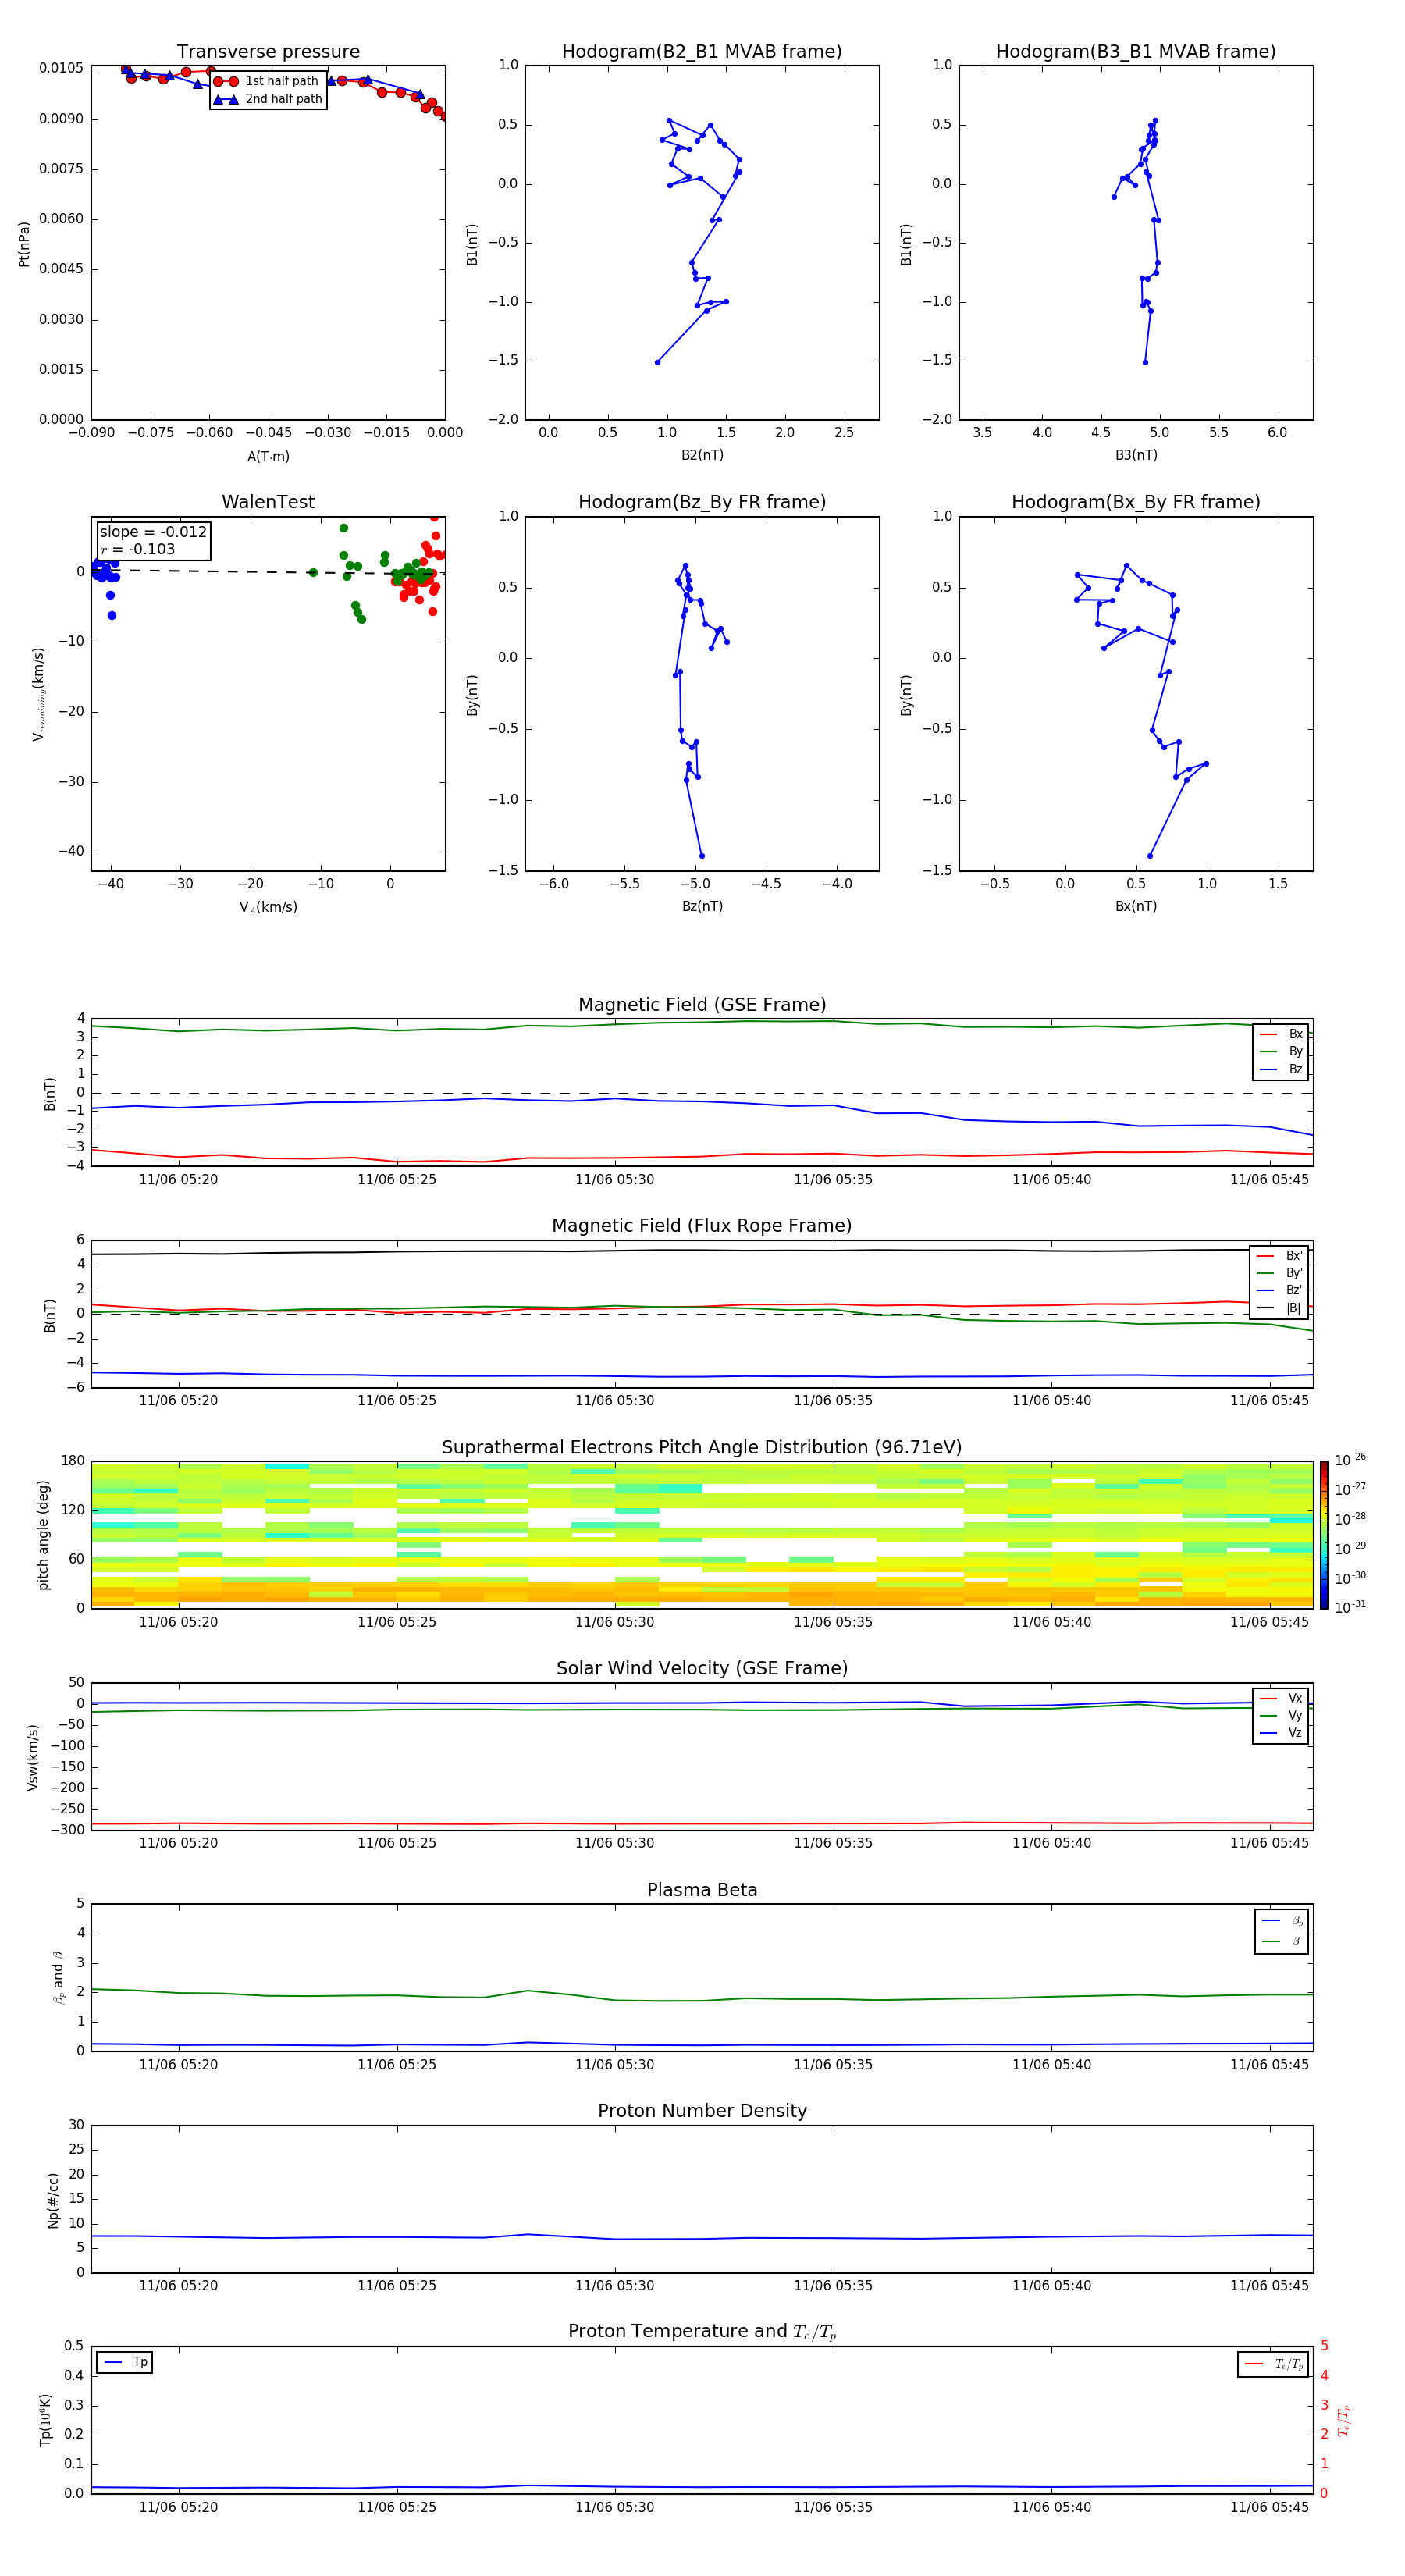Click the pitch angle colorbar
Viewport: 1405px width, 2576px height.
pos(1324,1535)
